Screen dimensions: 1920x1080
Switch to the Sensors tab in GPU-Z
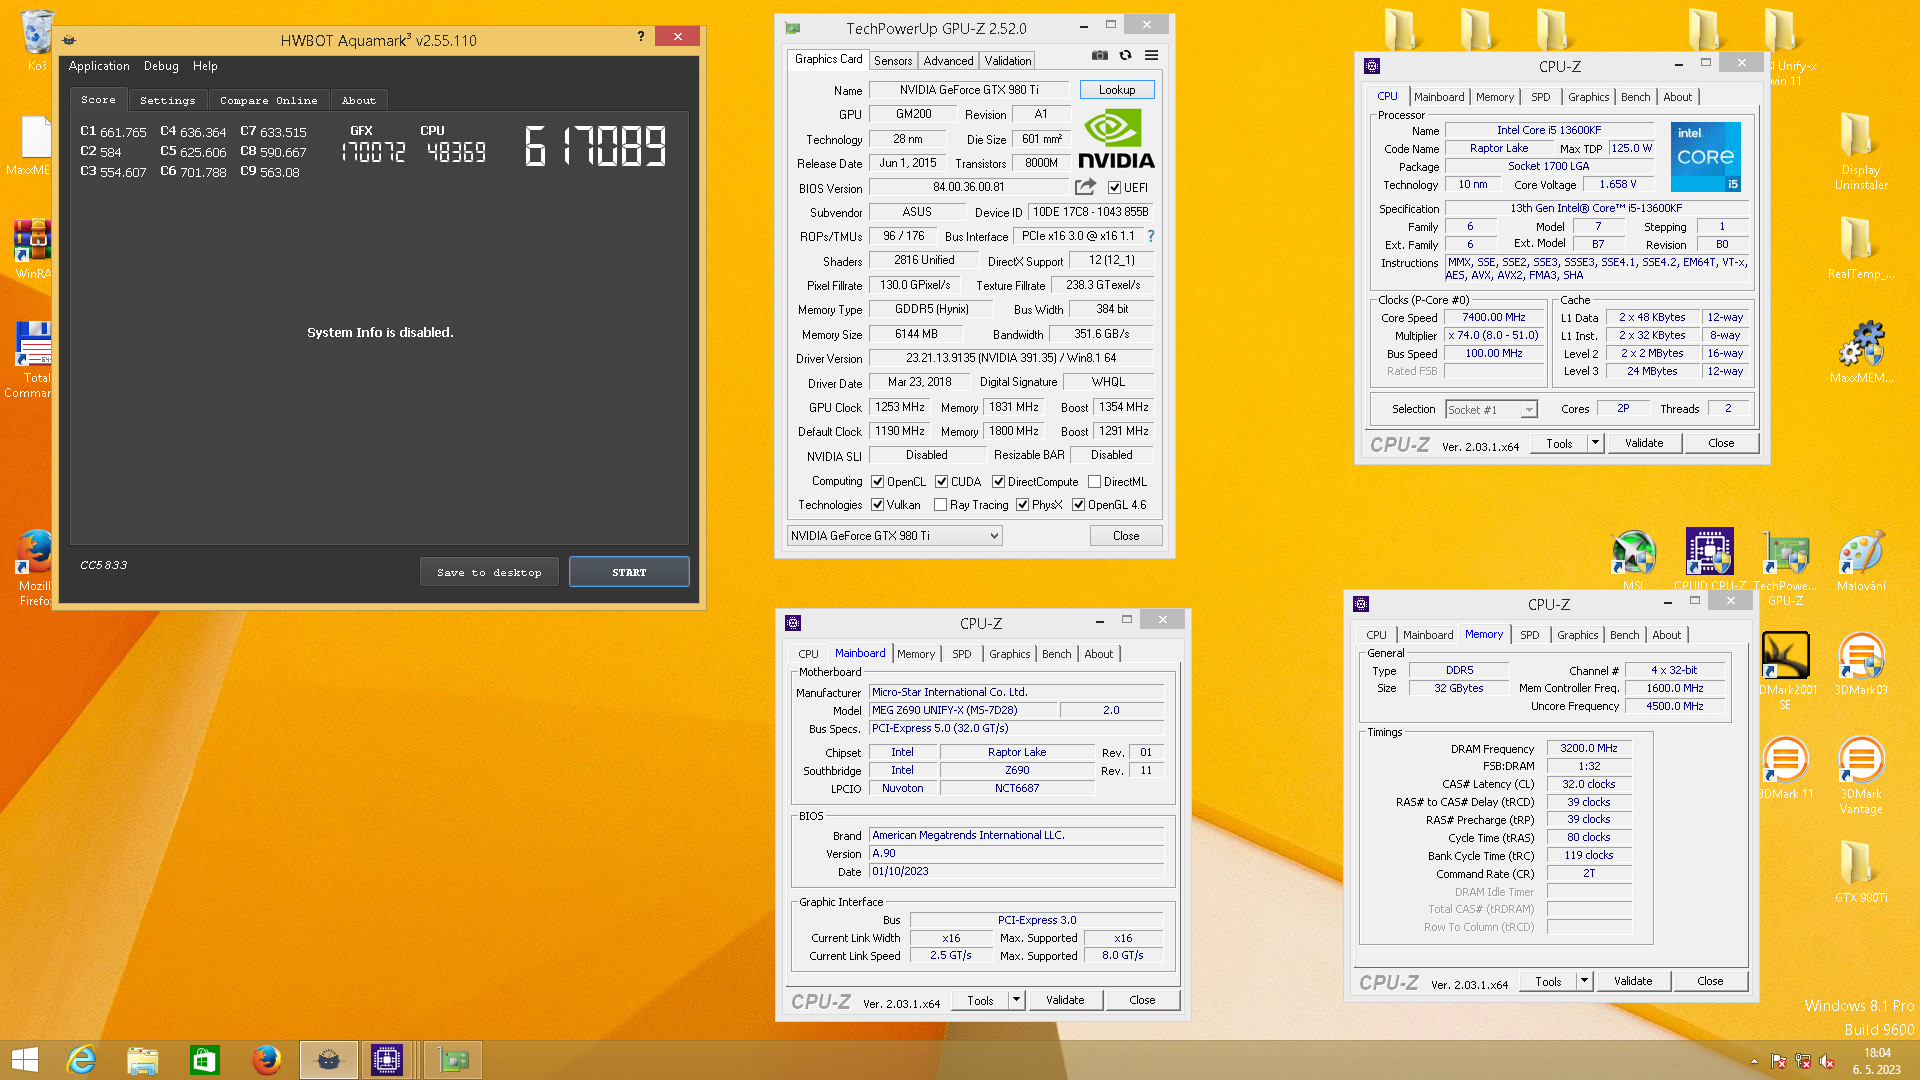[892, 61]
